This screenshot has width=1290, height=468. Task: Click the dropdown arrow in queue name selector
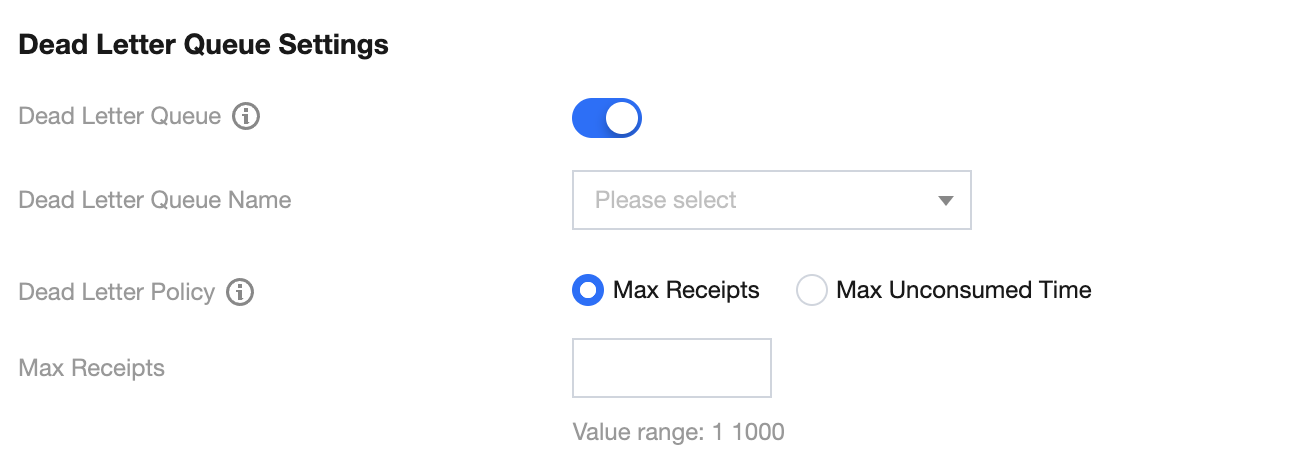click(x=945, y=201)
